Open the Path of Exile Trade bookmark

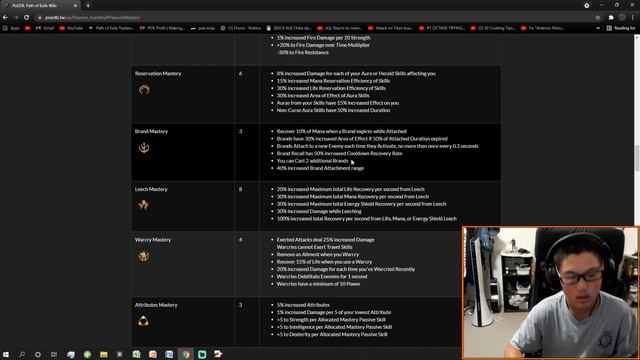pyautogui.click(x=111, y=28)
